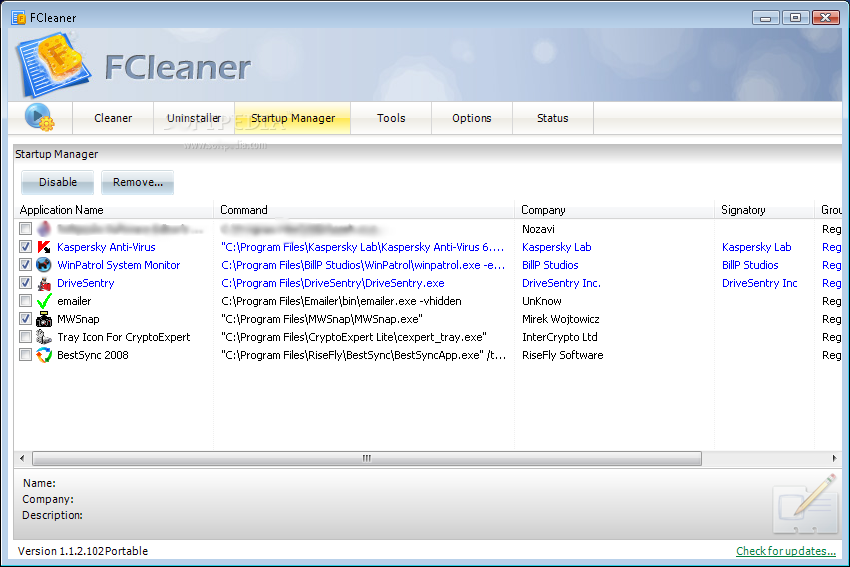
Task: Uncheck WinPatrol System Monitor checkbox
Action: pos(25,265)
